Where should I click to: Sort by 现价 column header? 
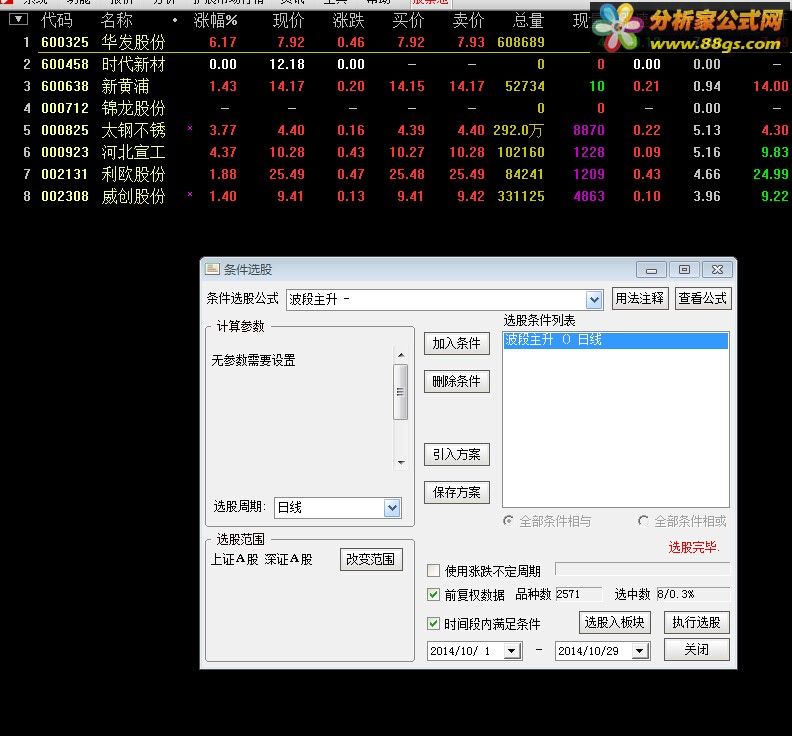tap(288, 20)
